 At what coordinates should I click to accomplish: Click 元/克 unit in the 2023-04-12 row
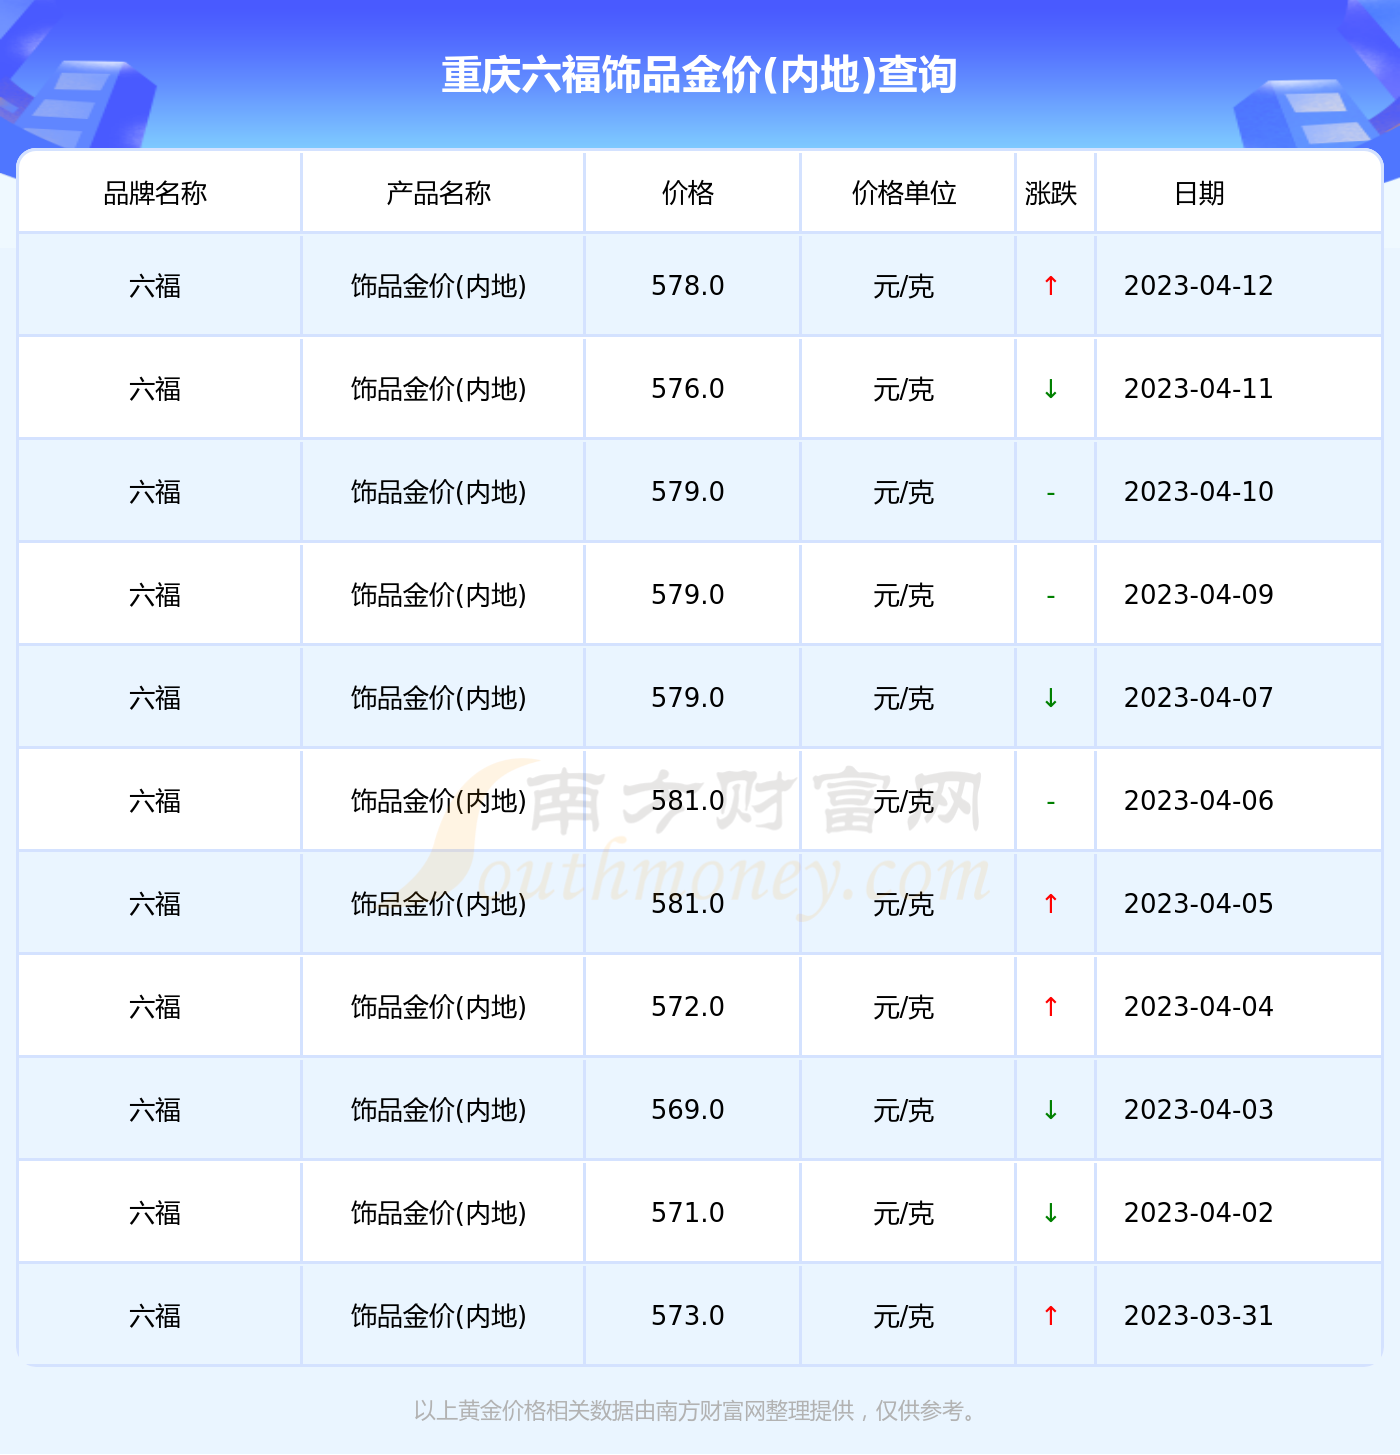(904, 287)
